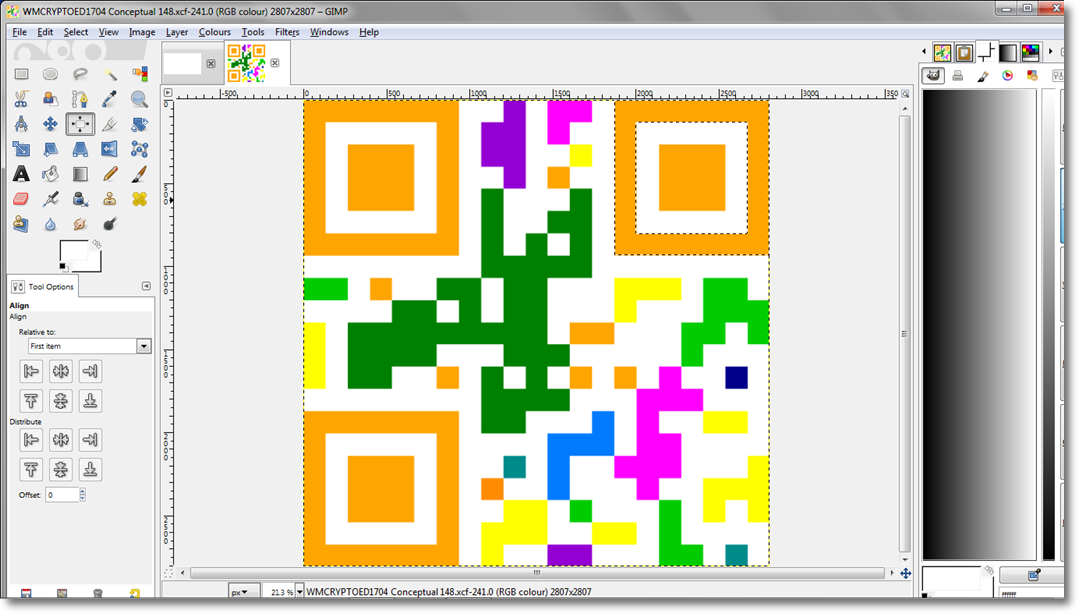This screenshot has width=1080, height=615.
Task: Choose the Free Select lasso tool
Action: [80, 74]
